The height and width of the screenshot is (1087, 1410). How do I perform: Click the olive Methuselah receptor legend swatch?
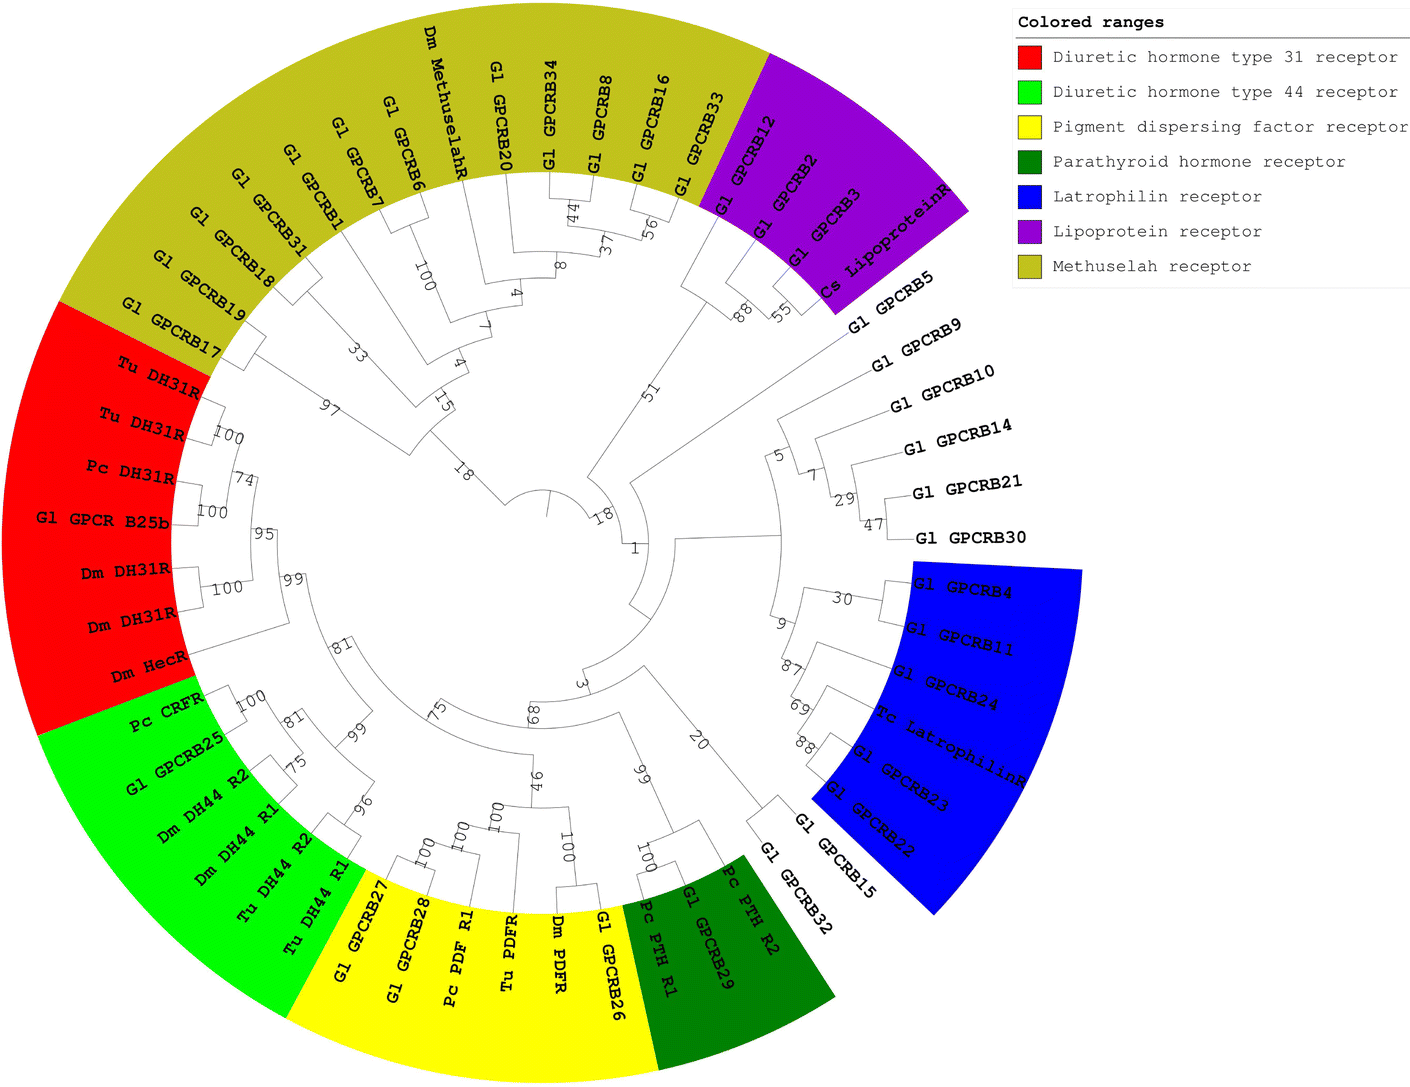1030,267
